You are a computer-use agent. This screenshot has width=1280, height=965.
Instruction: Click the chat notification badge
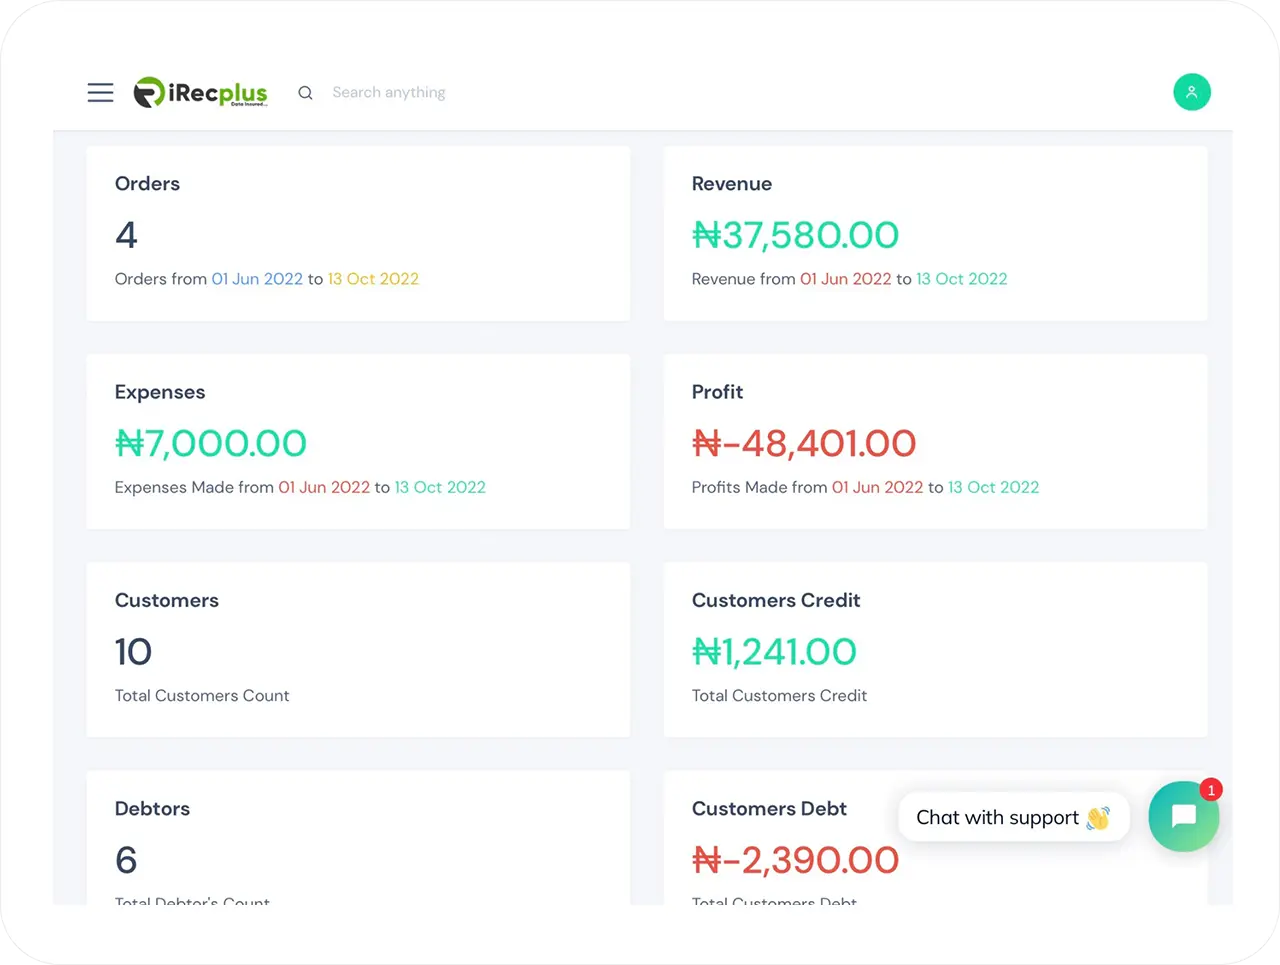click(x=1211, y=790)
